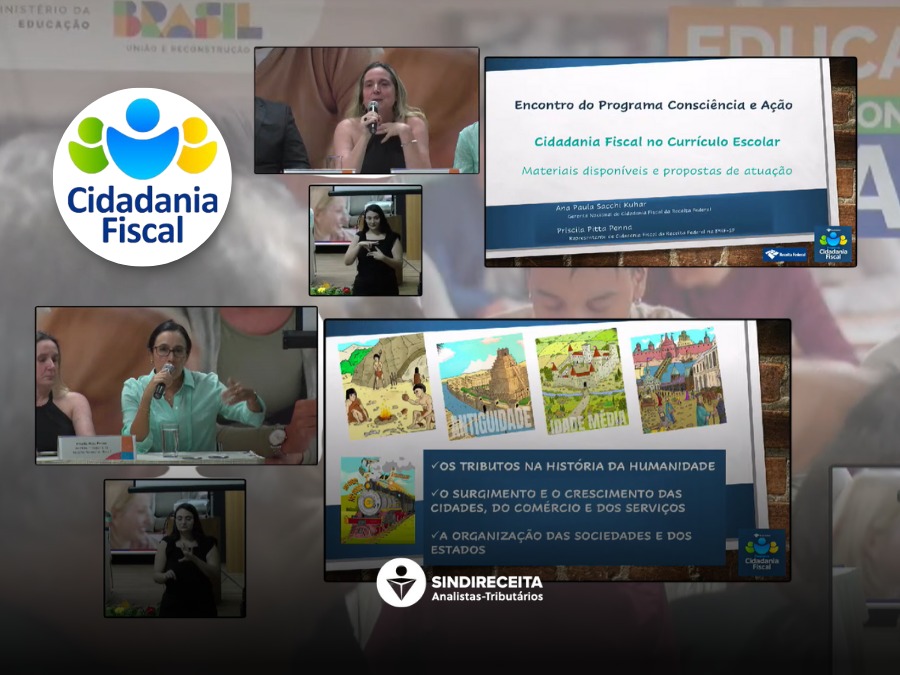Open the Antiguidade illustration panel

tap(485, 386)
